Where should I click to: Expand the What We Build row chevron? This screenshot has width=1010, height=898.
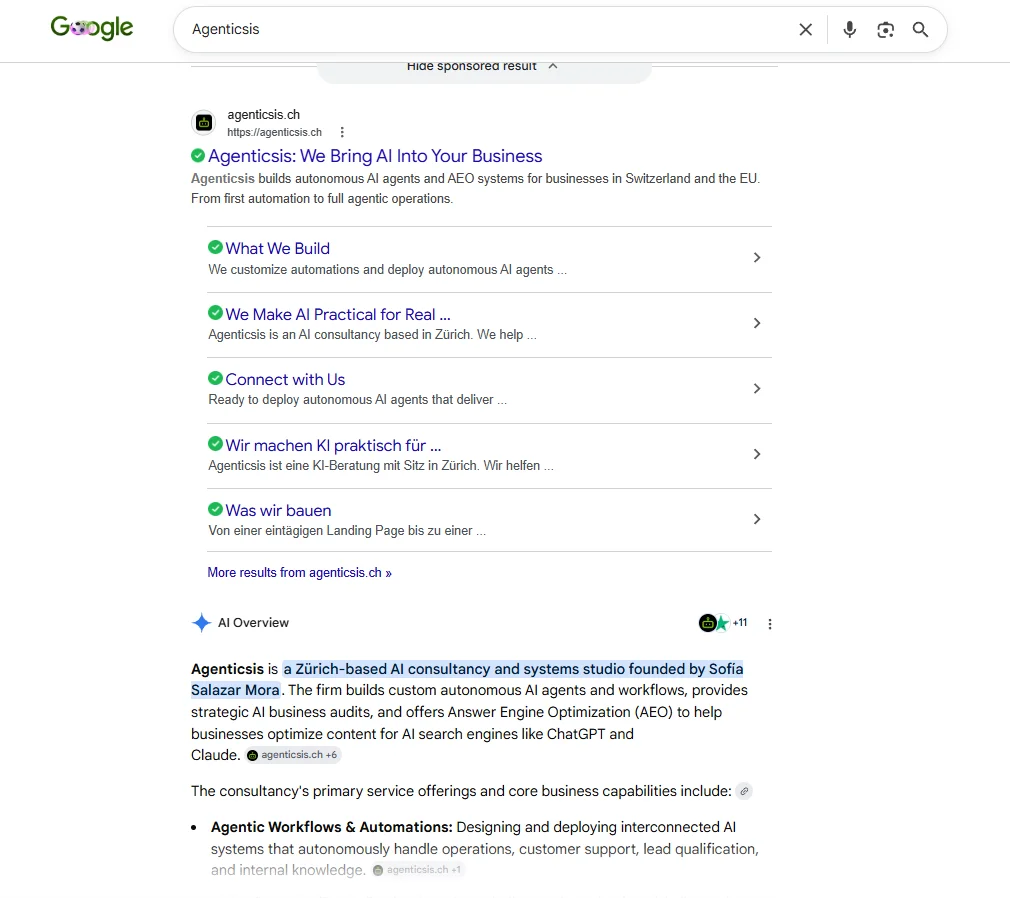pyautogui.click(x=757, y=258)
